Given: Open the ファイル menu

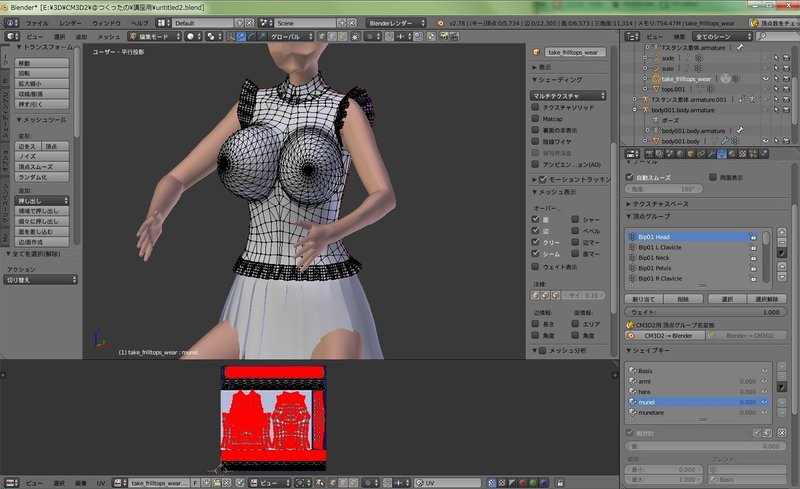Looking at the screenshot, I should 35,21.
